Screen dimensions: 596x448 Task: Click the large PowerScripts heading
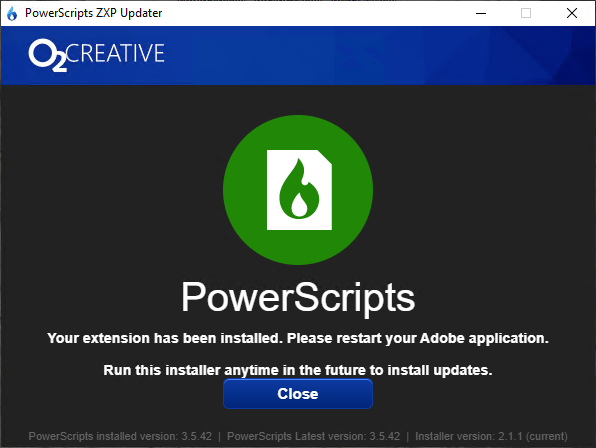click(298, 298)
